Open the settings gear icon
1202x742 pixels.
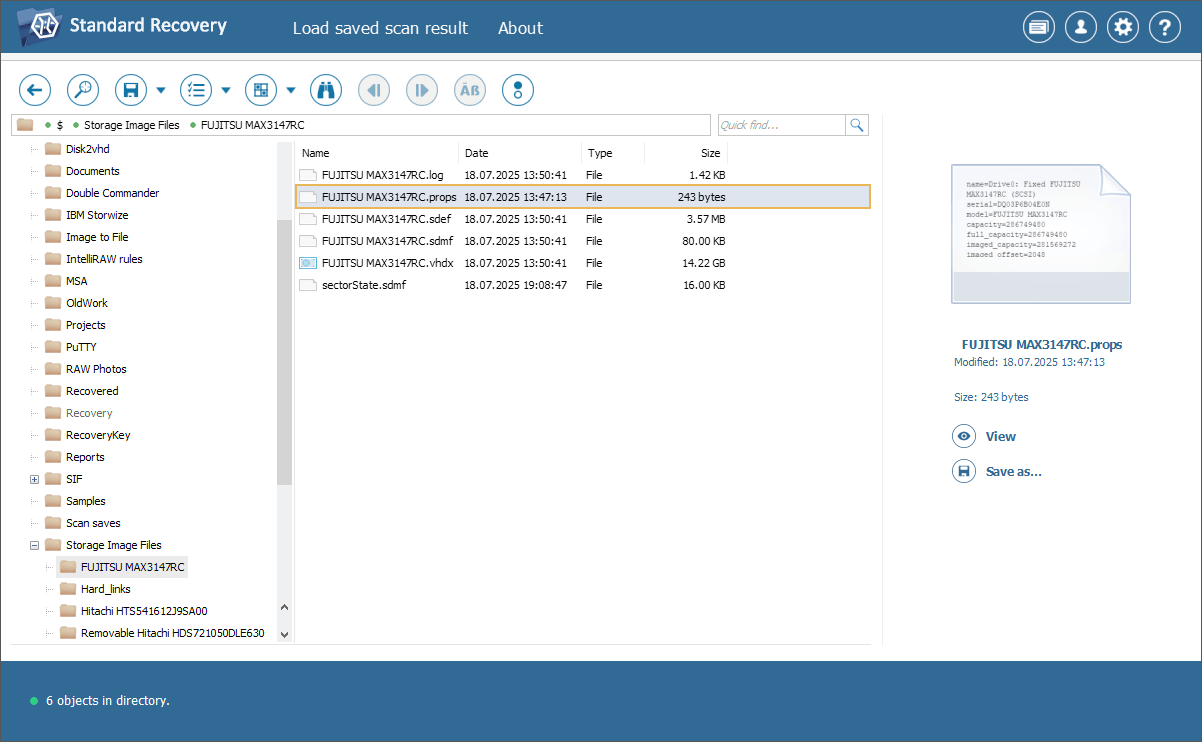[1123, 28]
